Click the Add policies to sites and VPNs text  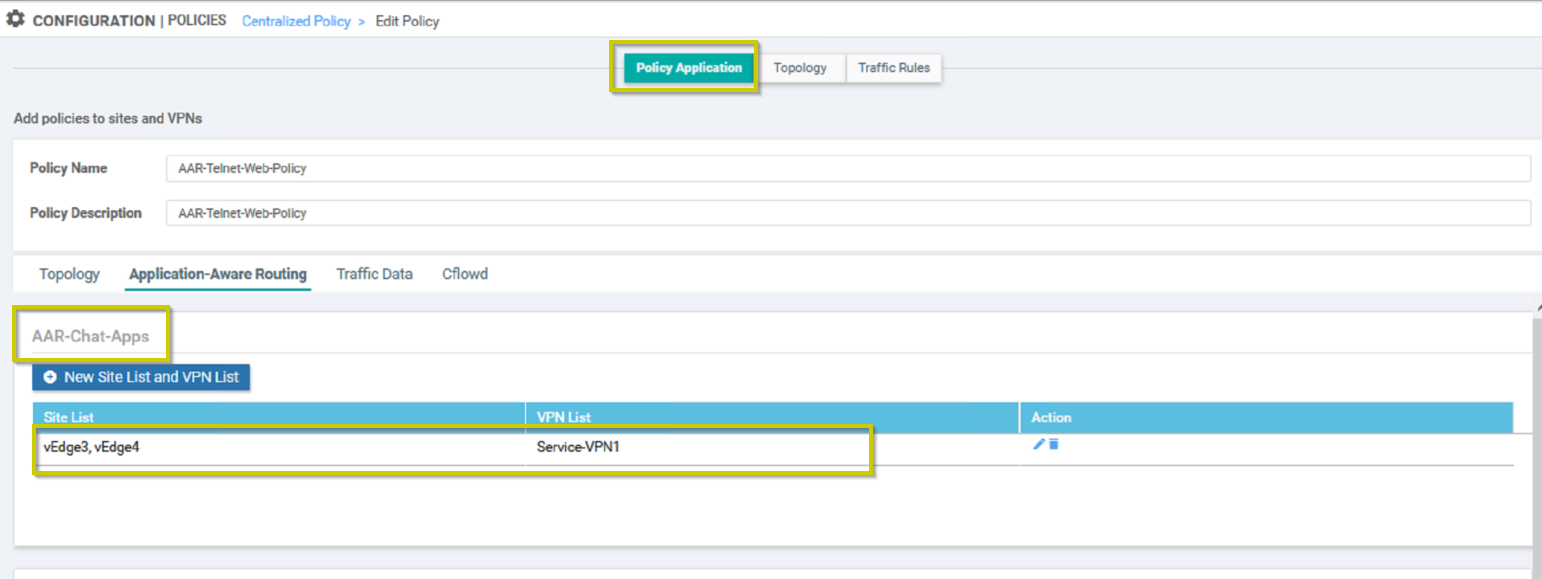pyautogui.click(x=108, y=118)
